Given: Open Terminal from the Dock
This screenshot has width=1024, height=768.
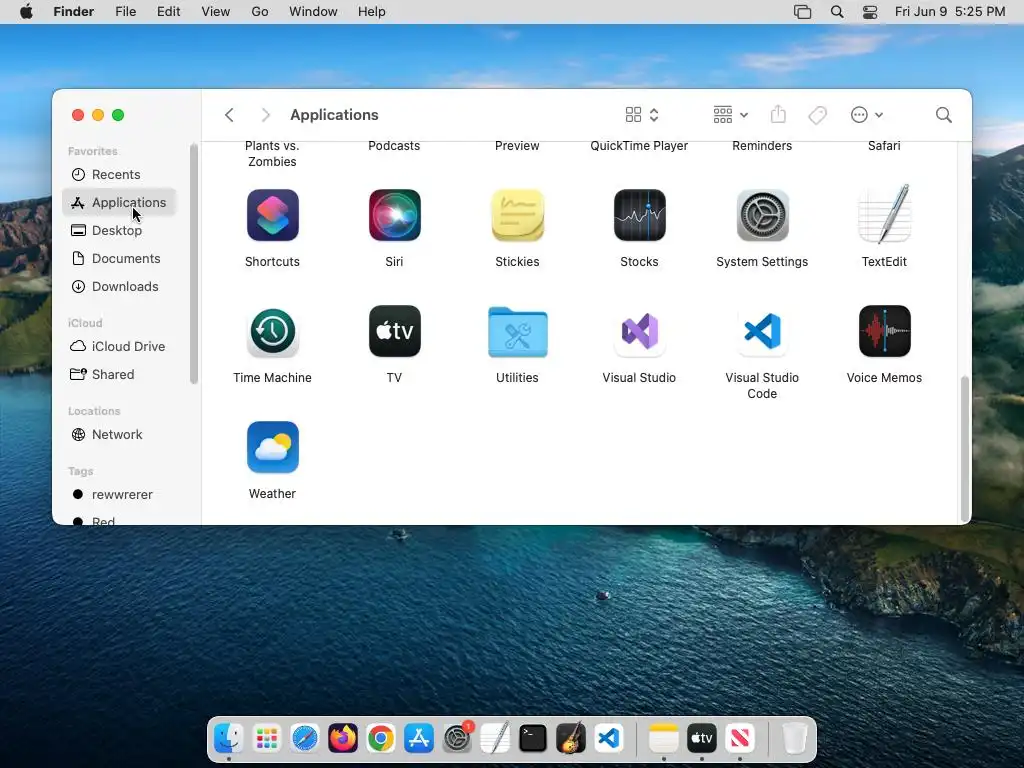Looking at the screenshot, I should click(x=532, y=739).
